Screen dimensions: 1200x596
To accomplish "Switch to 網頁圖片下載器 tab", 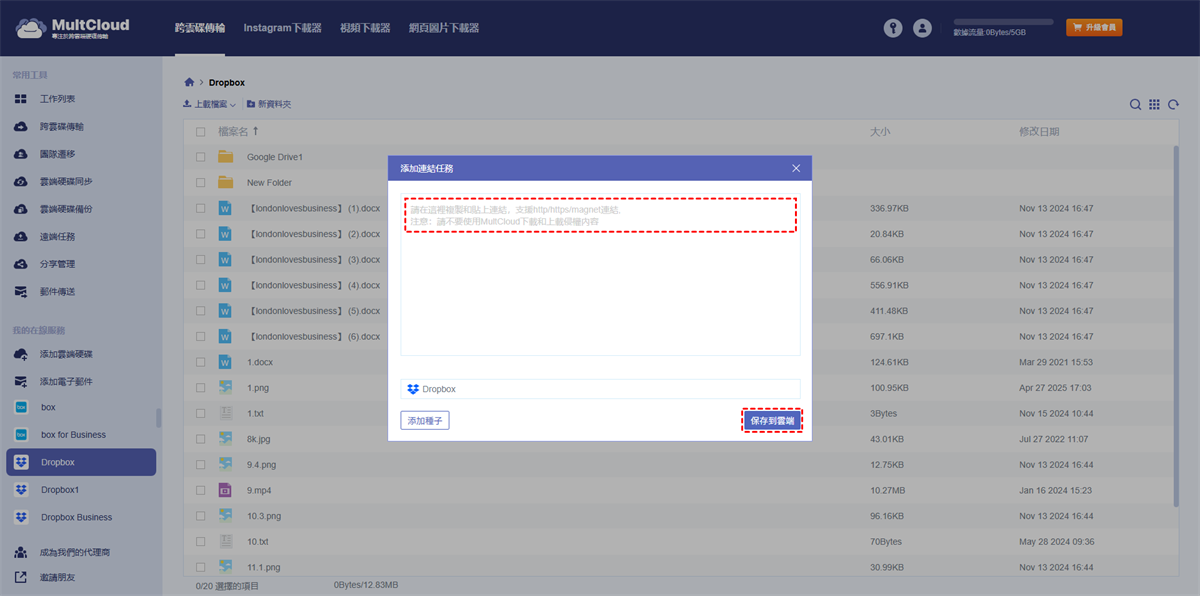I will point(443,28).
